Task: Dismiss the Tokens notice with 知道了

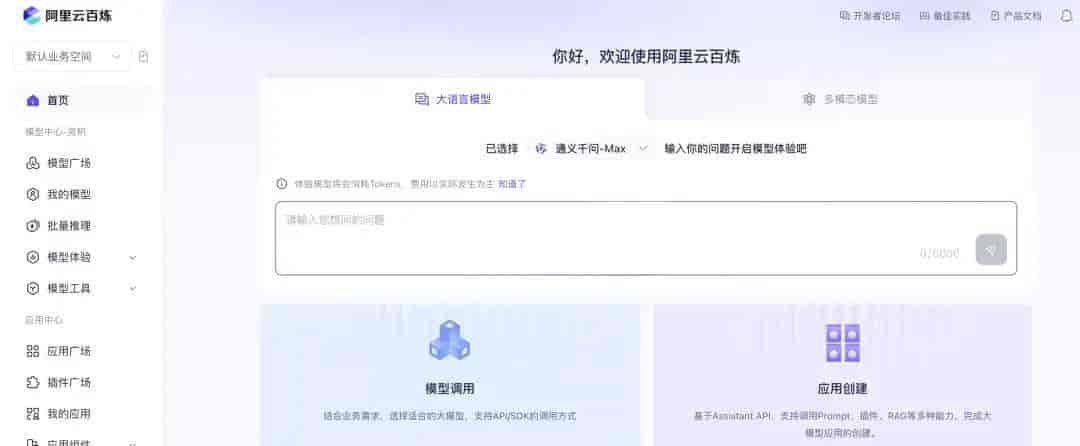Action: point(512,184)
